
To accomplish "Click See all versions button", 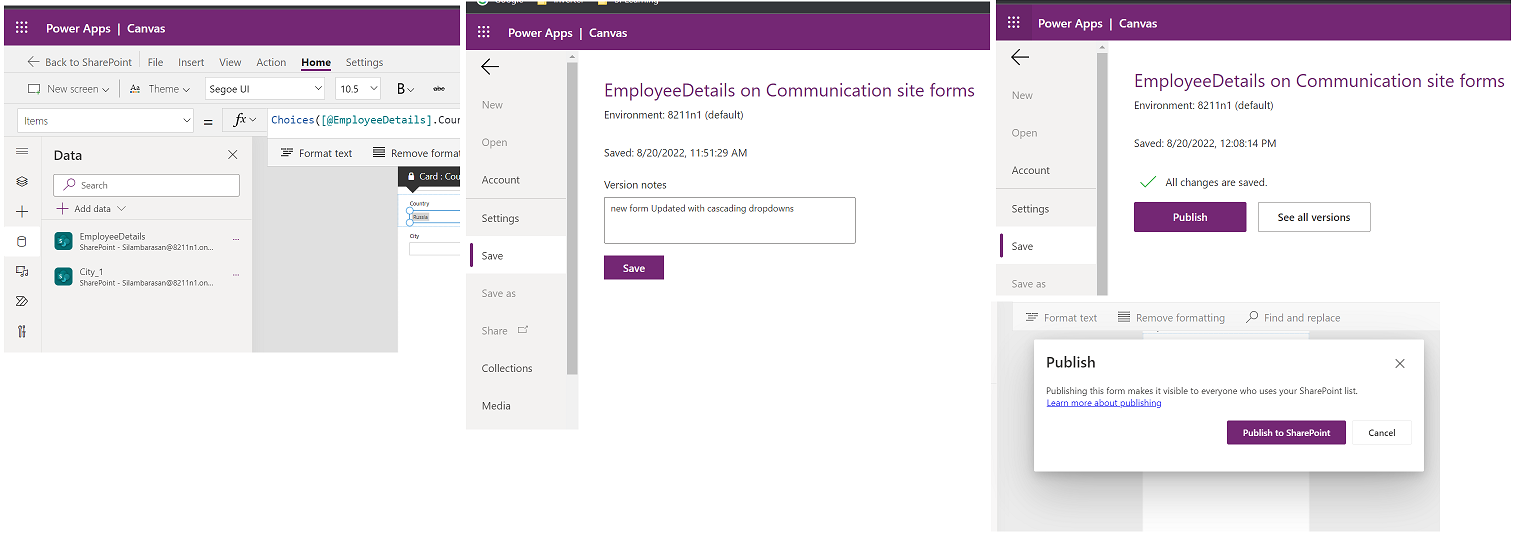I will point(1314,217).
